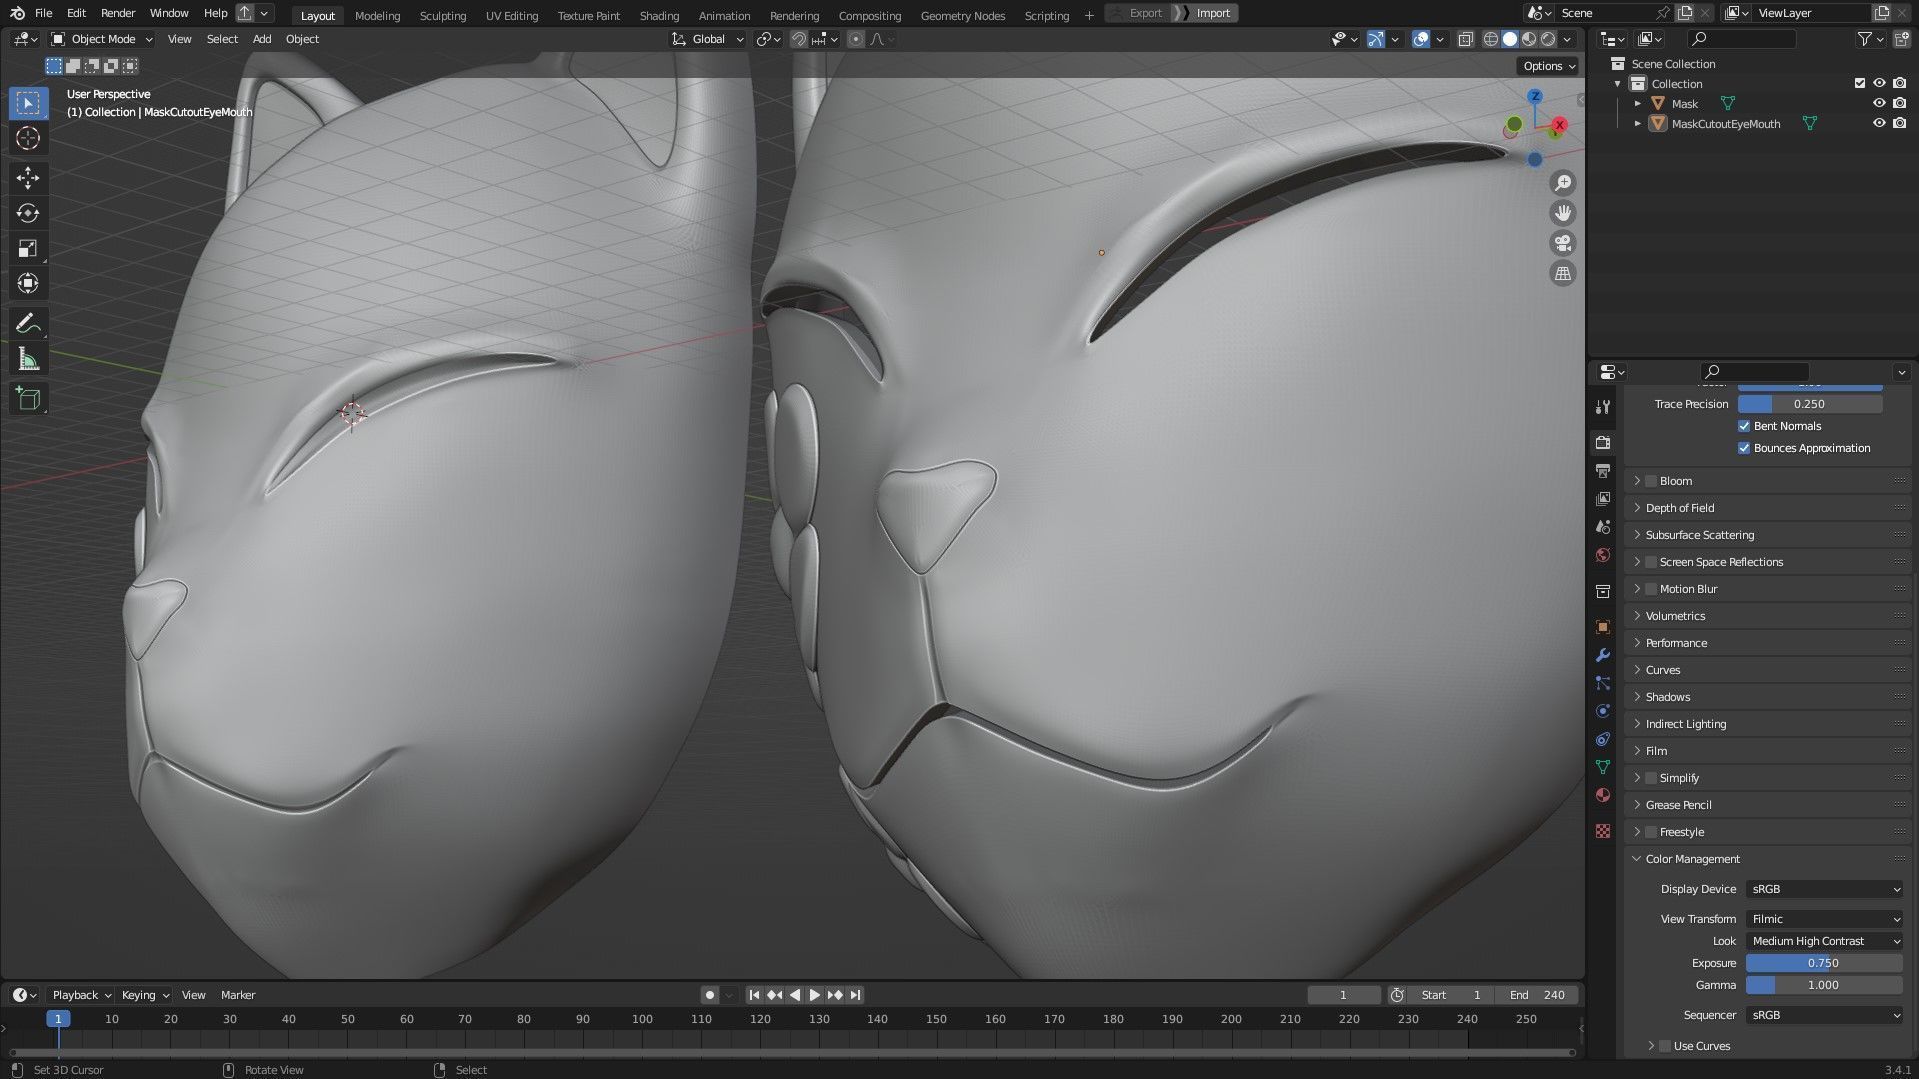Enable Motion Blur checkbox

coord(1651,589)
